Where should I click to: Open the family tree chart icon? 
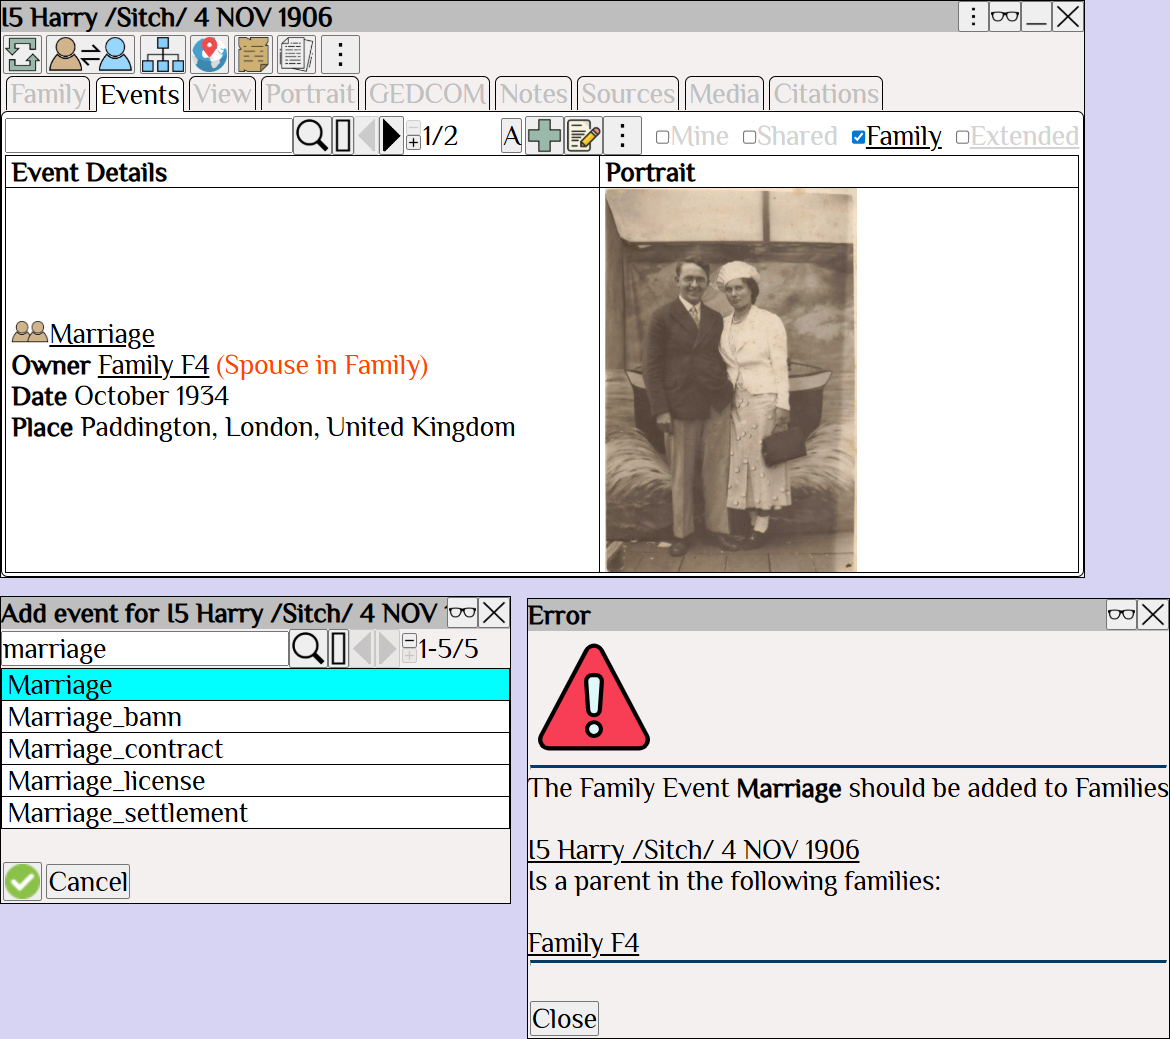pos(162,55)
